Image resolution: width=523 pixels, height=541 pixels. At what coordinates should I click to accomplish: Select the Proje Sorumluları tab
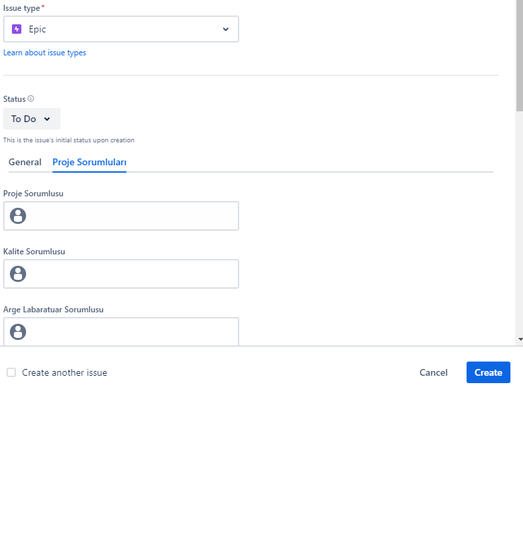89,162
